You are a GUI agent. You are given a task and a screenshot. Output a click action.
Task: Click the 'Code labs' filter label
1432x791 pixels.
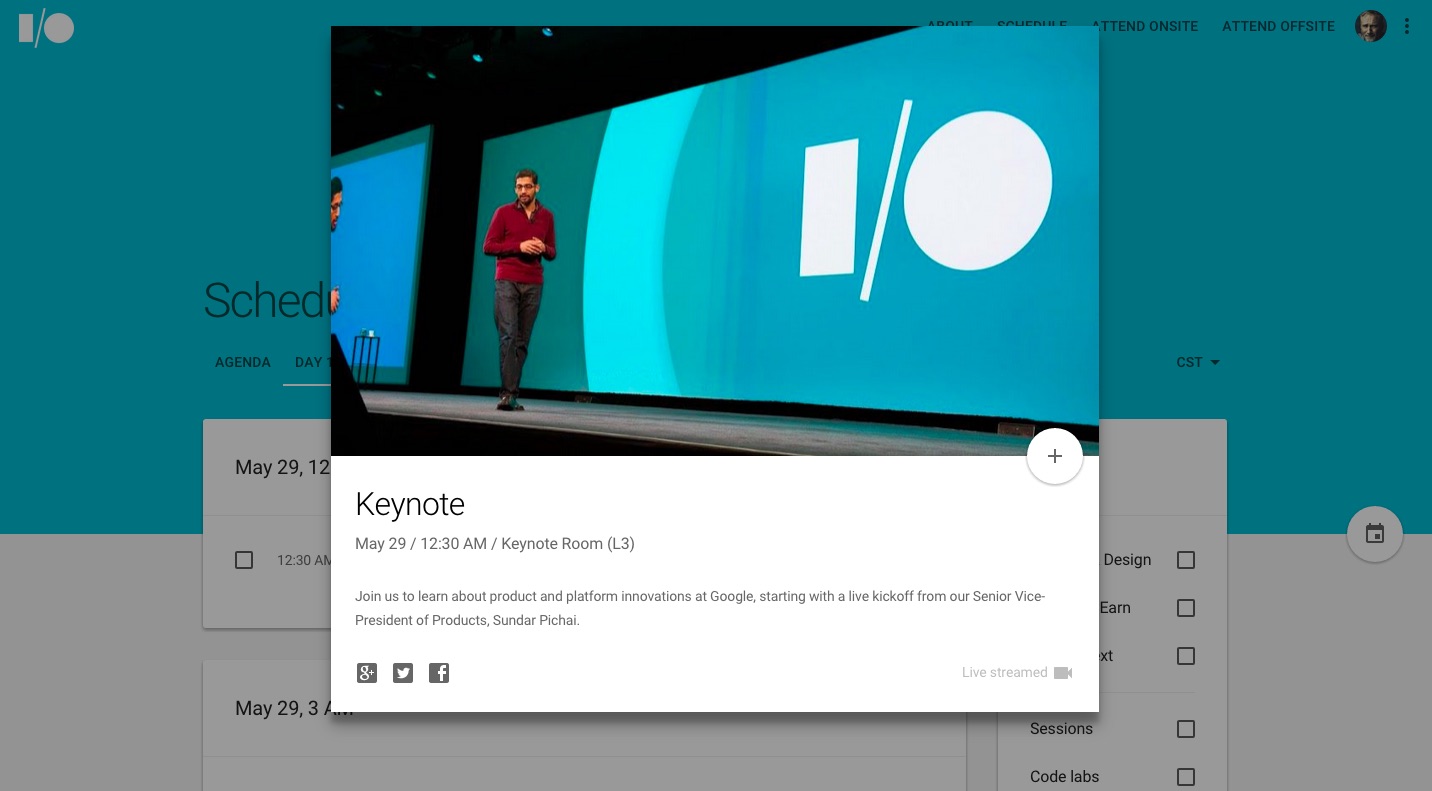pos(1064,777)
